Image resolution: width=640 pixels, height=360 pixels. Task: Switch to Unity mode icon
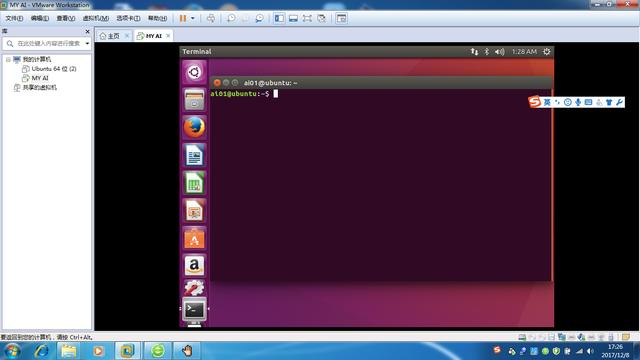[x=322, y=18]
